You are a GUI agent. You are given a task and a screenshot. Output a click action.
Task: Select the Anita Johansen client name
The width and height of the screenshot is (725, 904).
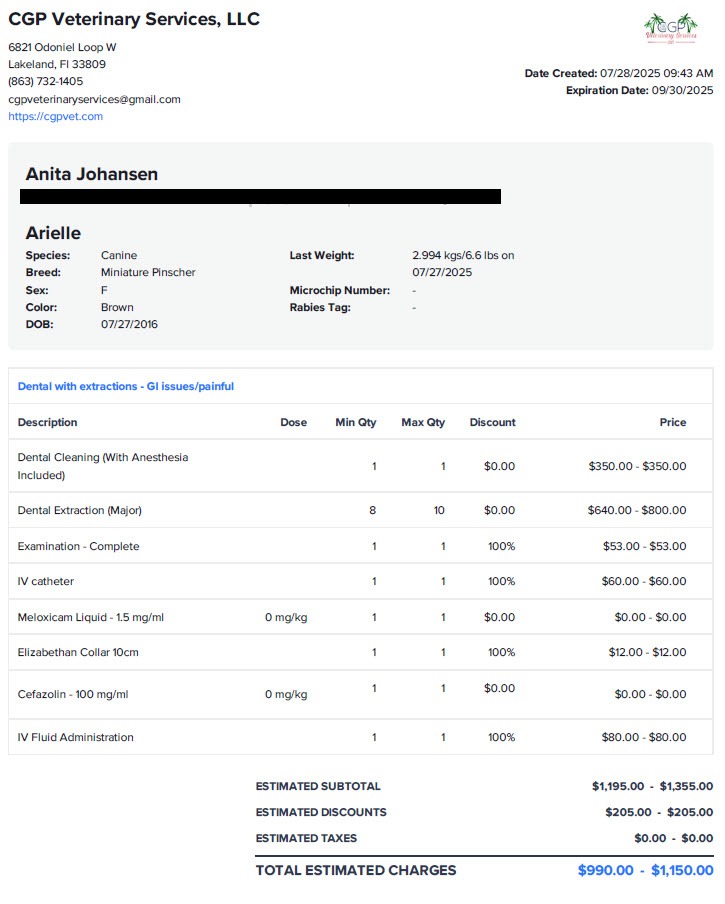click(x=92, y=174)
